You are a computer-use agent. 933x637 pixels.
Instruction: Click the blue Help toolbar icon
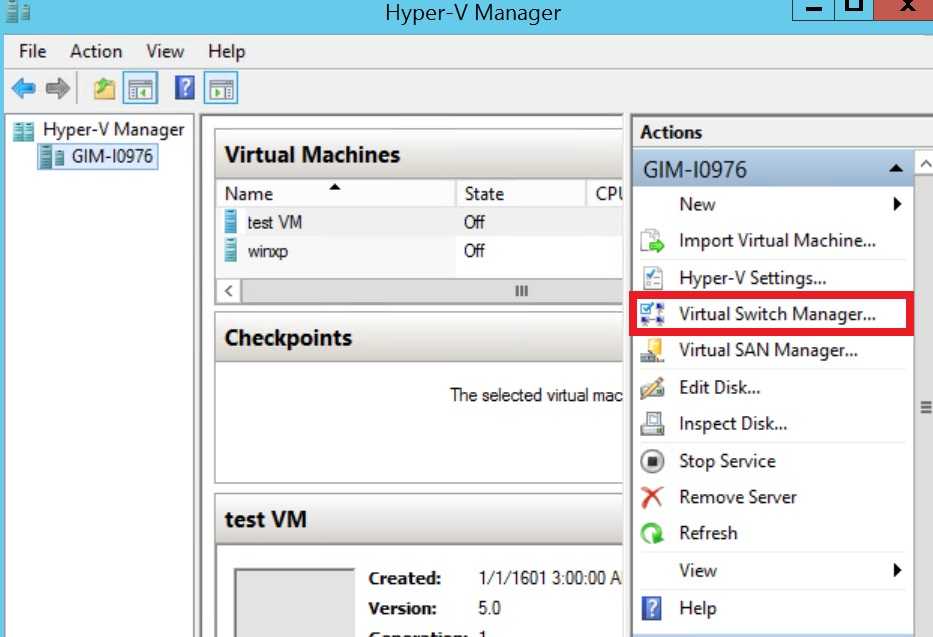pyautogui.click(x=184, y=89)
